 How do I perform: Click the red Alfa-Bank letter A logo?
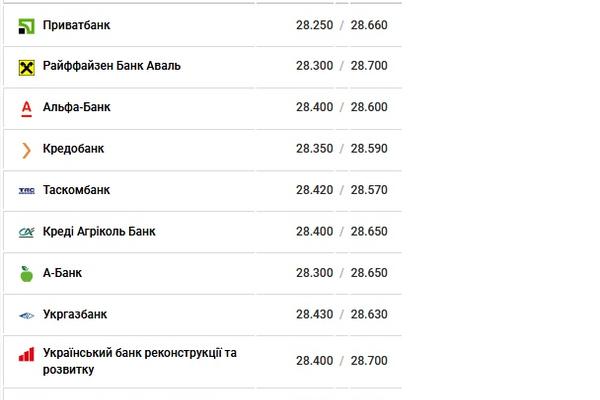tap(26, 109)
